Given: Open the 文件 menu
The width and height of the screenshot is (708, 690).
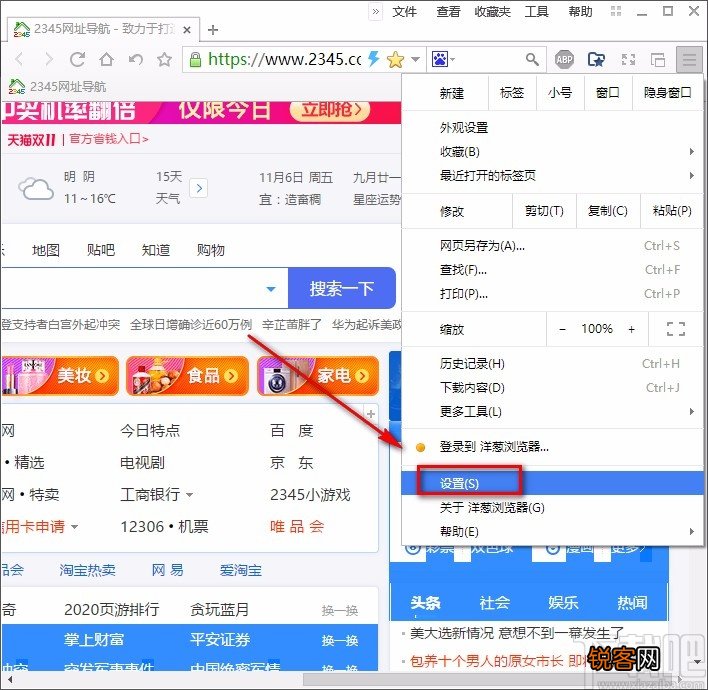Looking at the screenshot, I should click(x=404, y=12).
